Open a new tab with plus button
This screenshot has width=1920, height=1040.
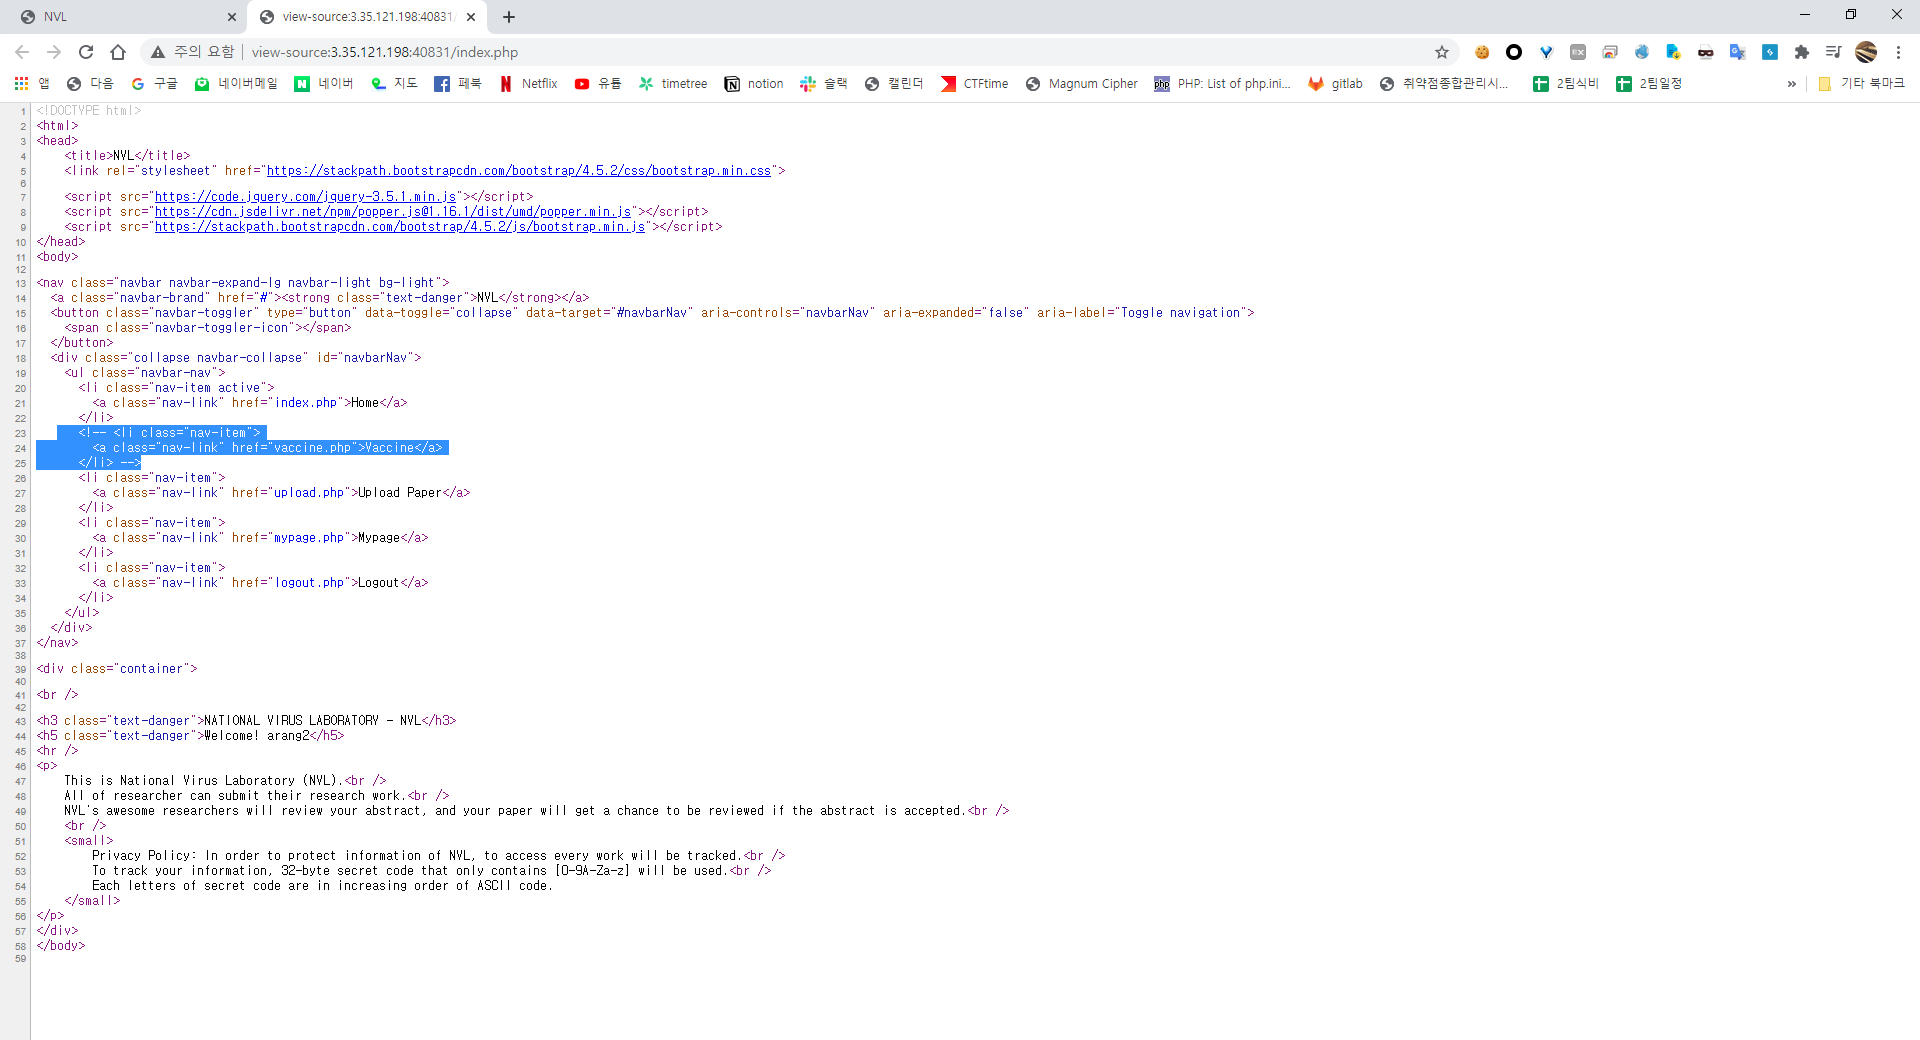509,17
